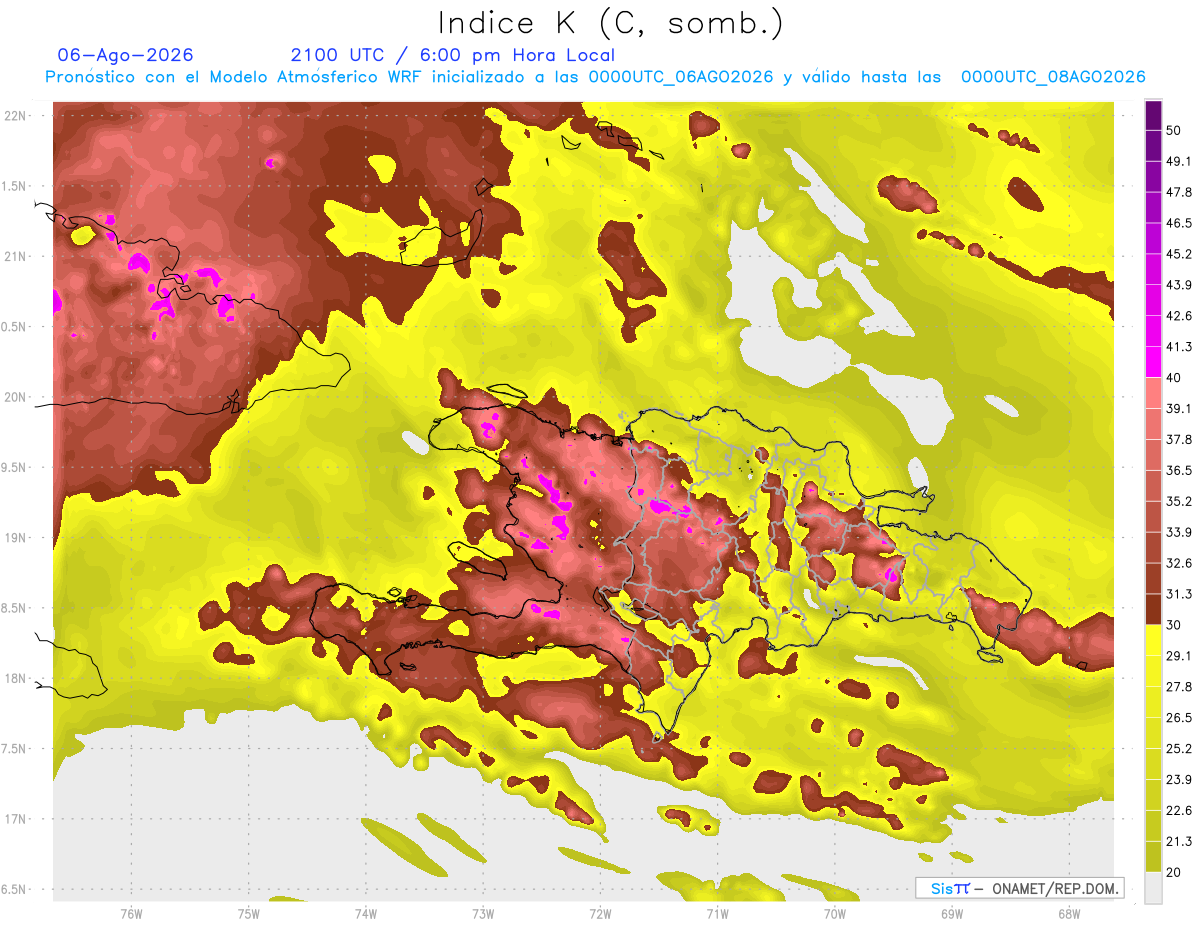This screenshot has width=1200, height=927.
Task: Click the "50" value on color scale
Action: click(x=1174, y=130)
